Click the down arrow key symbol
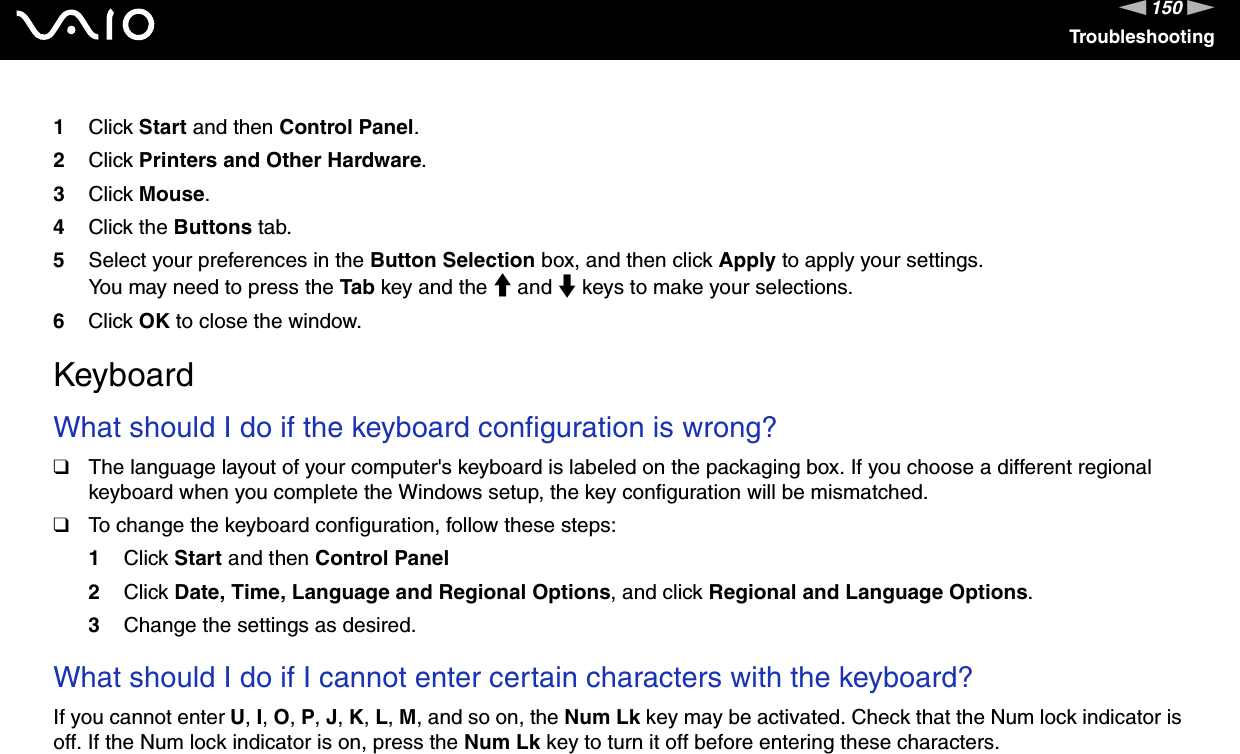 tap(566, 288)
